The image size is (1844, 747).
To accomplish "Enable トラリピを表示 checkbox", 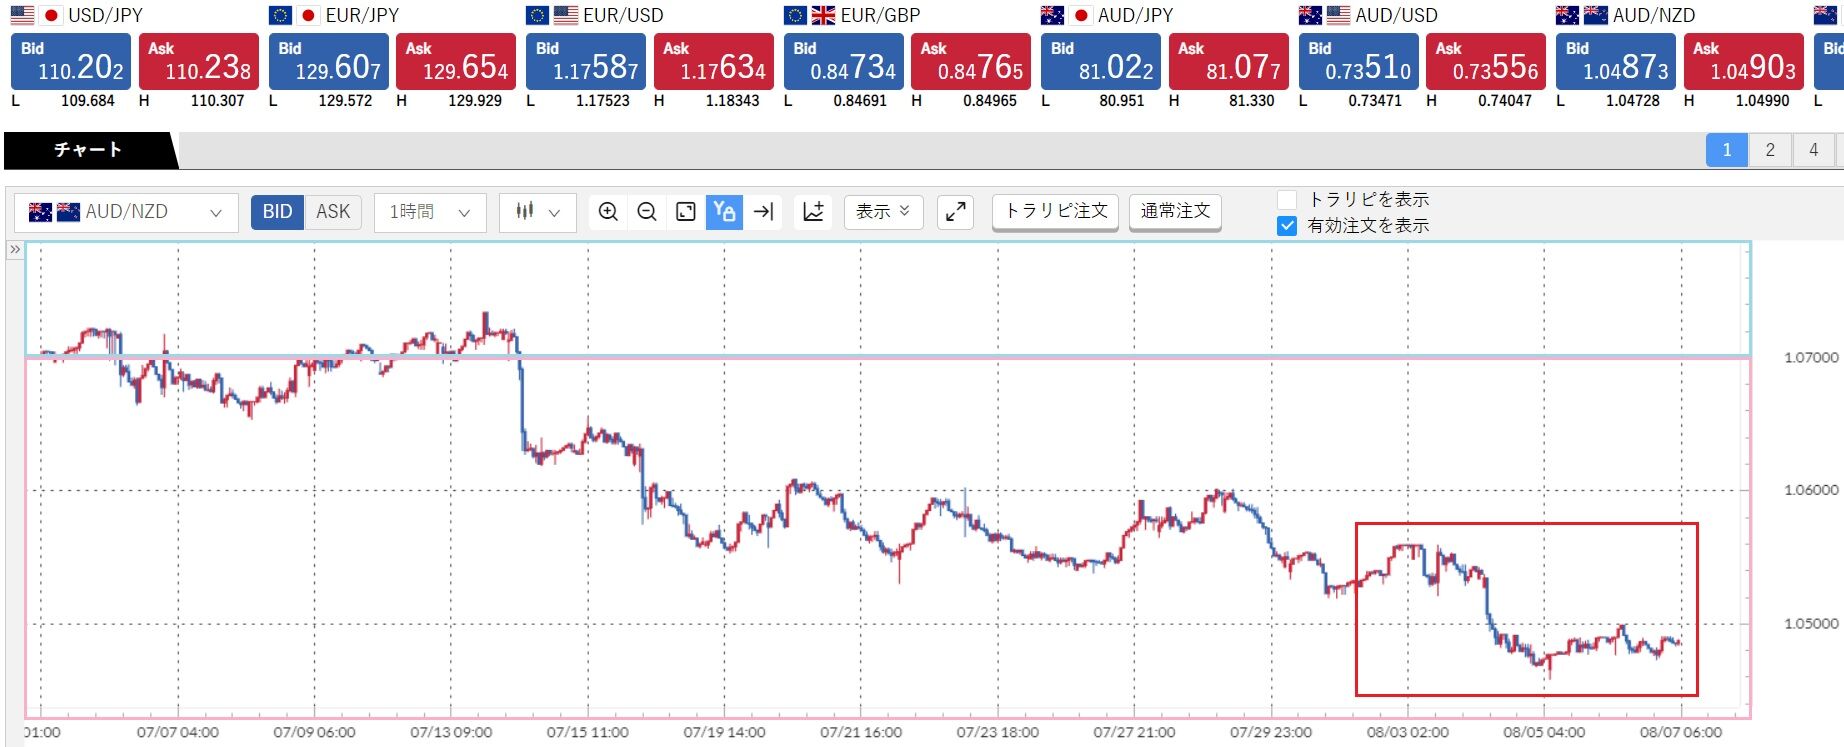I will click(x=1287, y=200).
